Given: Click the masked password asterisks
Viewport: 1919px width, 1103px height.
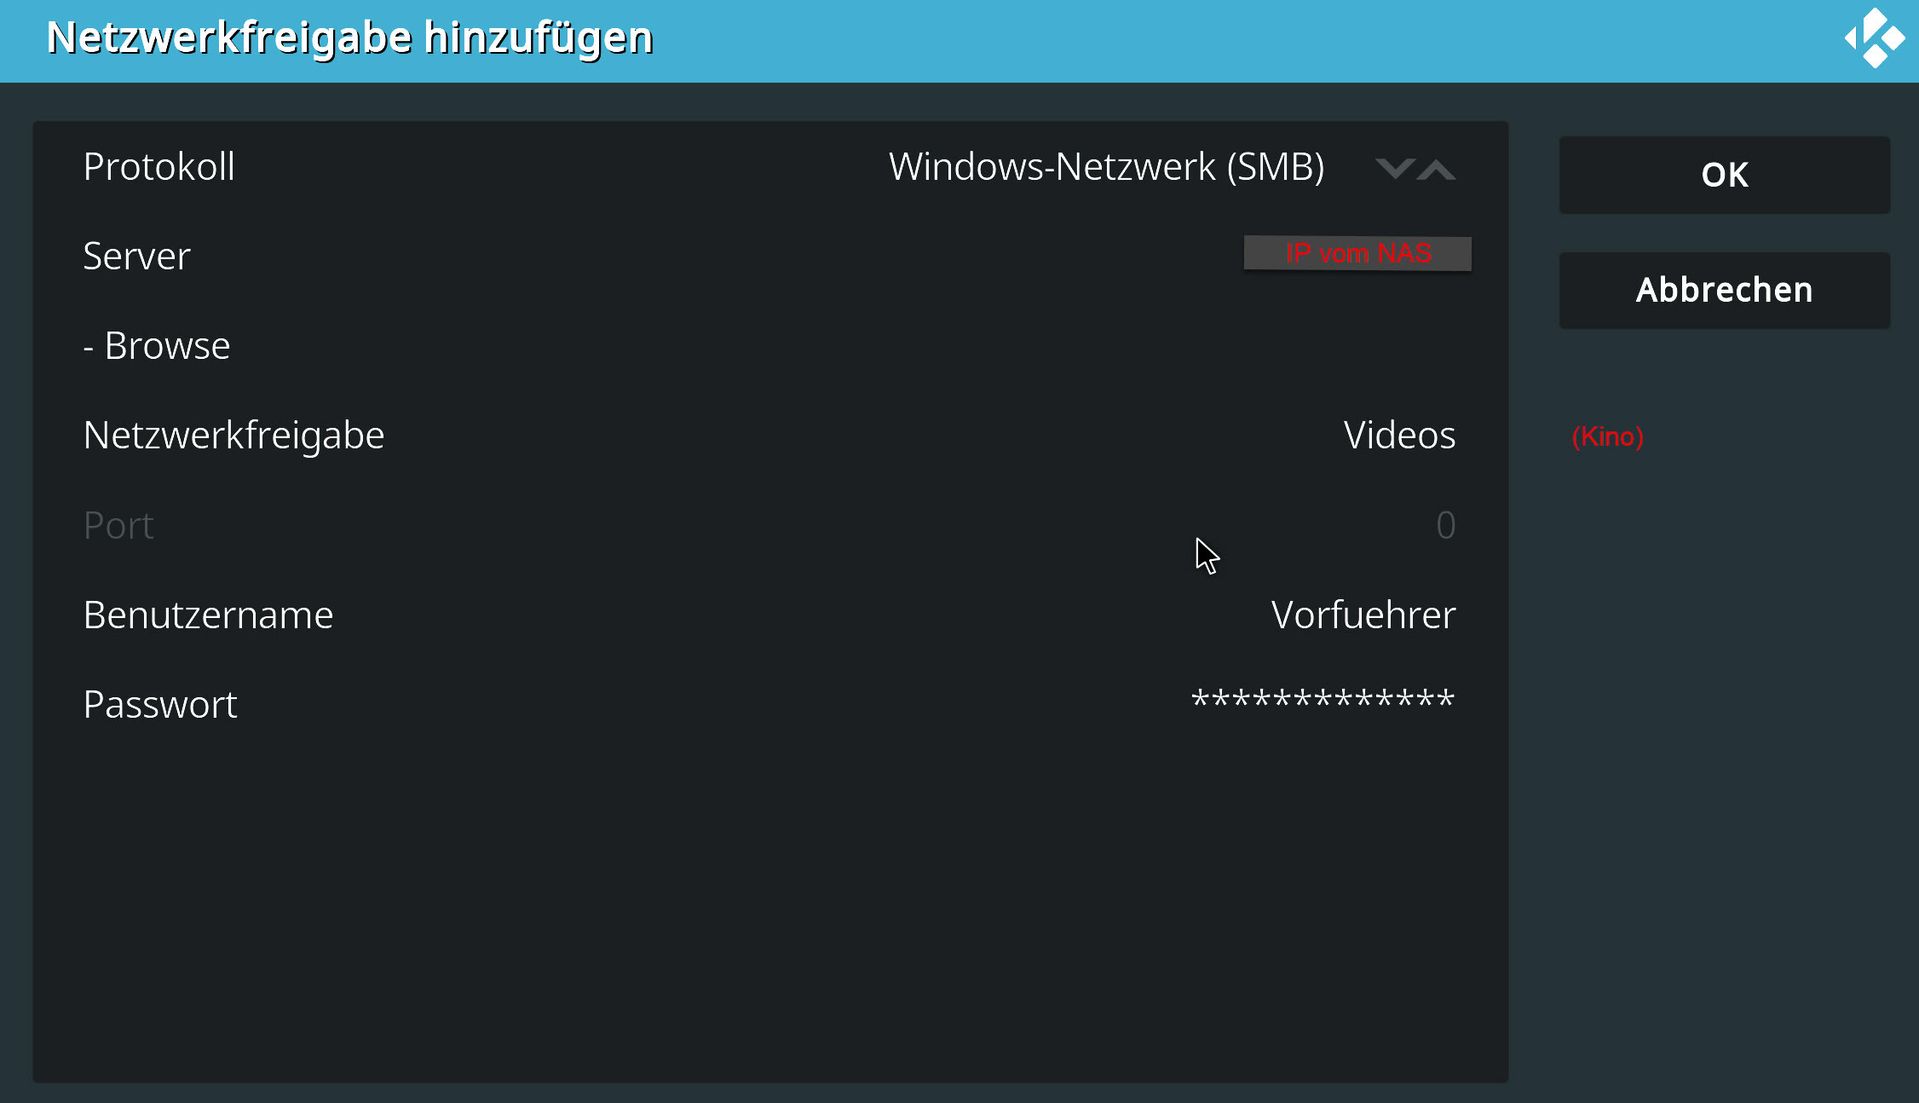Looking at the screenshot, I should 1322,700.
